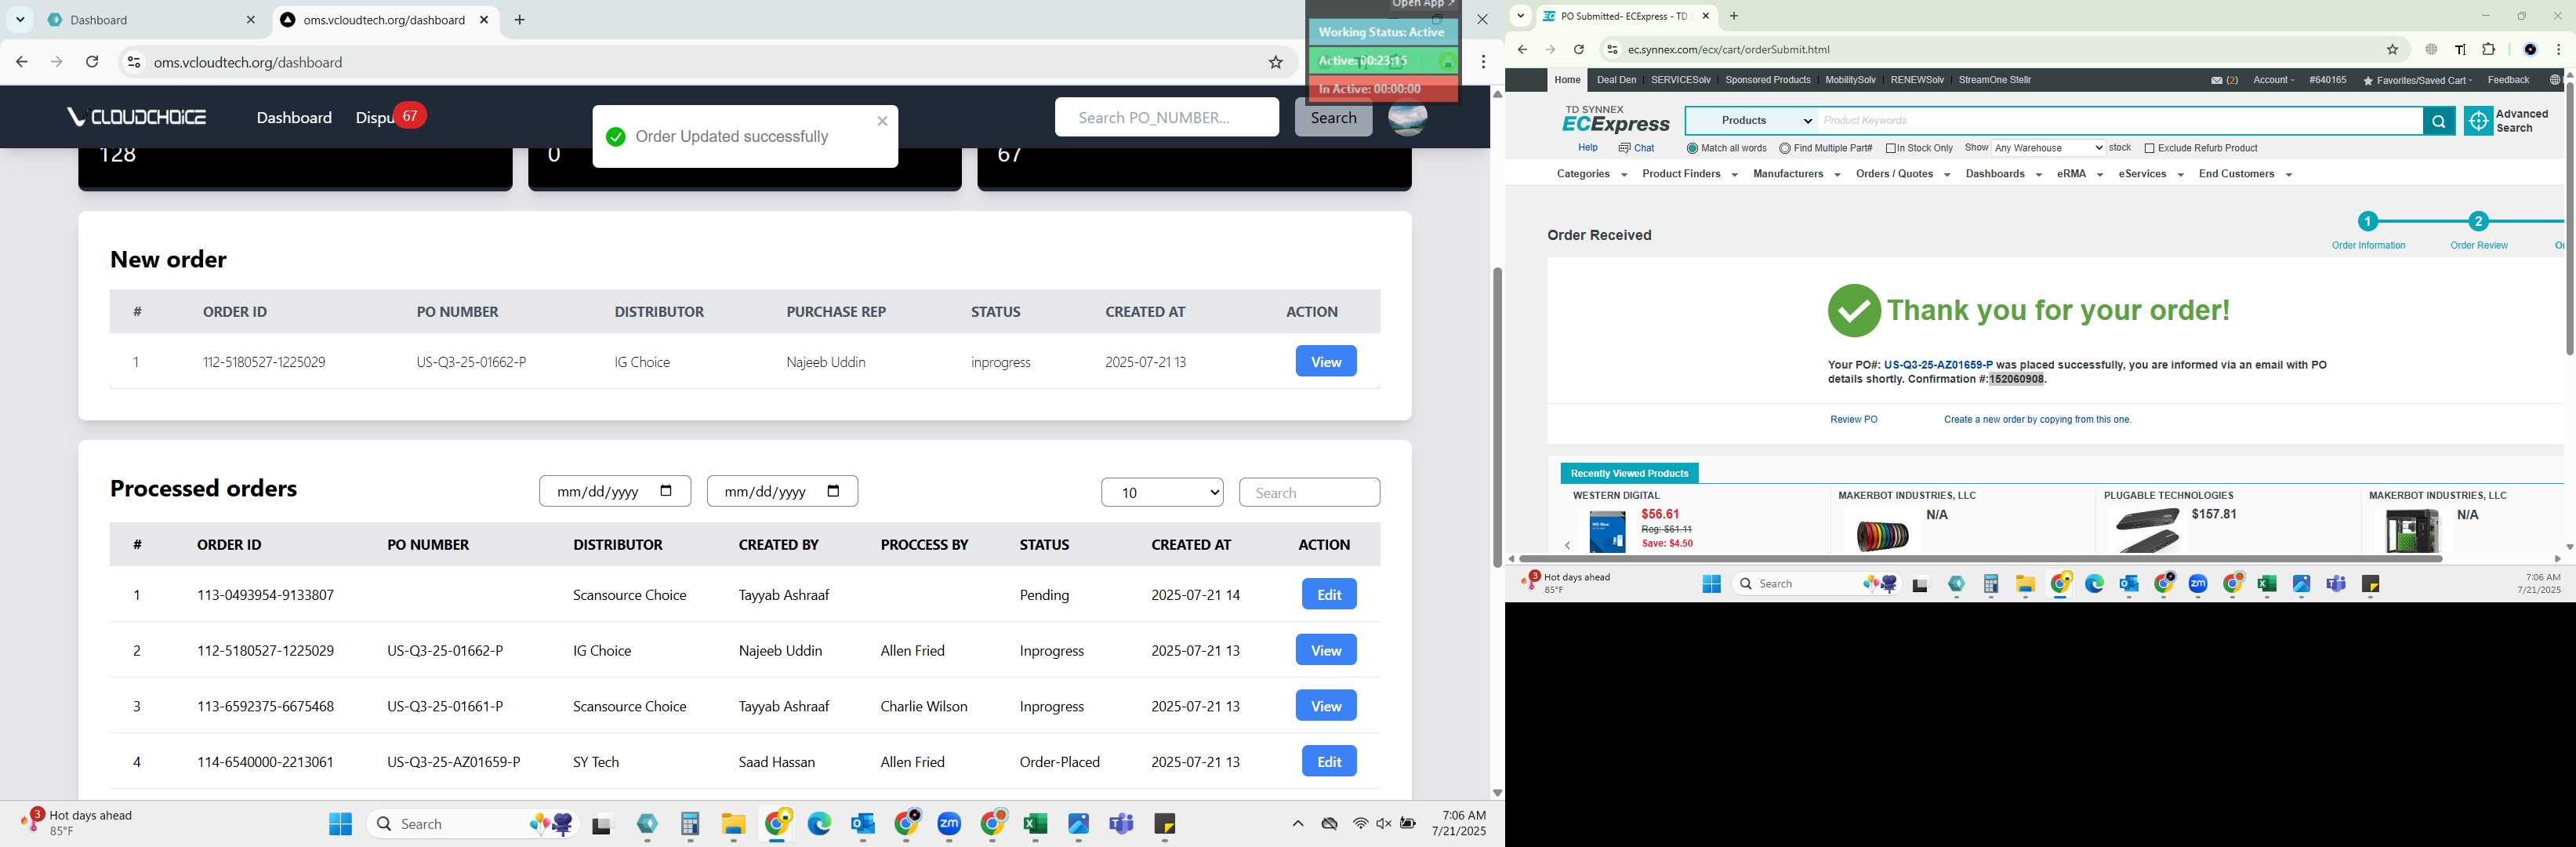Click the globe icon in ECExpress top bar
Image resolution: width=2576 pixels, height=847 pixels.
pos(2554,80)
